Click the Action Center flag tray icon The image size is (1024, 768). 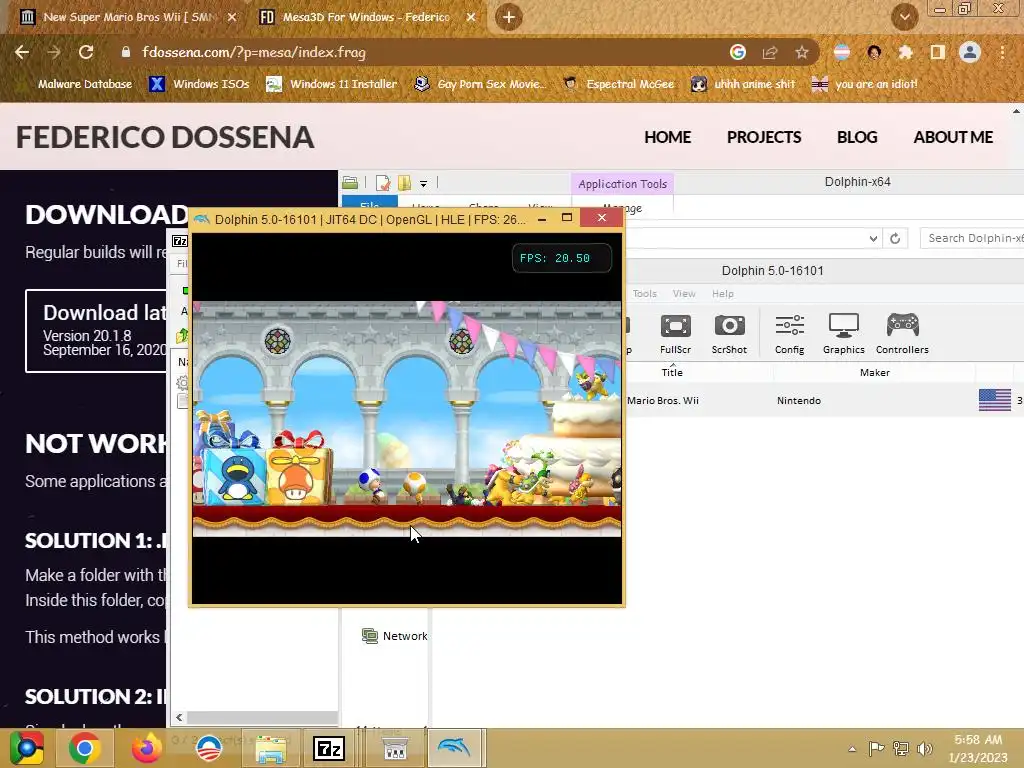pos(876,748)
